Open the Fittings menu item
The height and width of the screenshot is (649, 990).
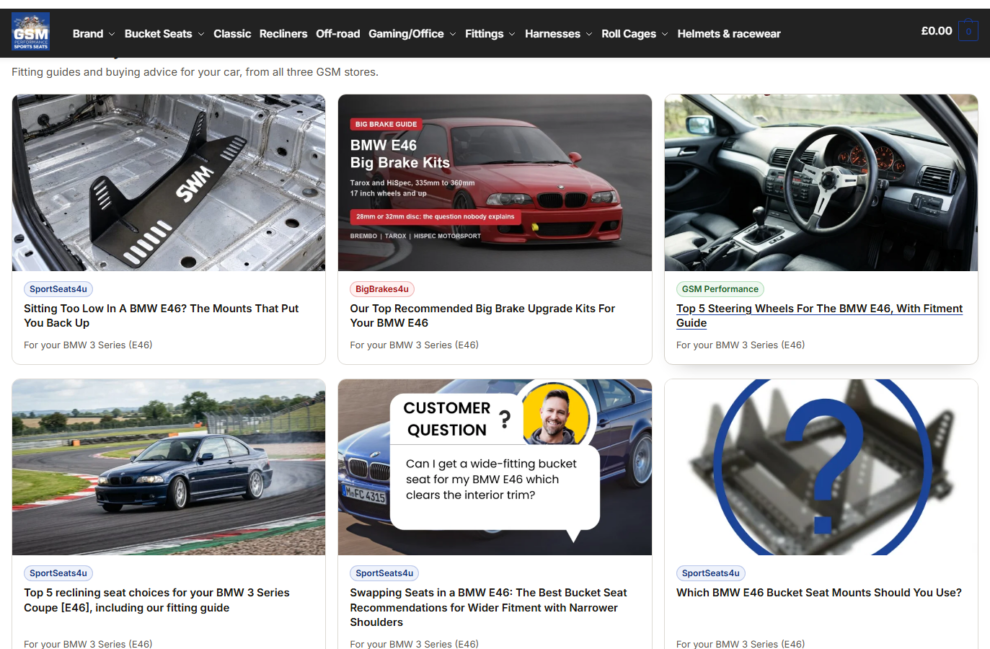coord(484,34)
